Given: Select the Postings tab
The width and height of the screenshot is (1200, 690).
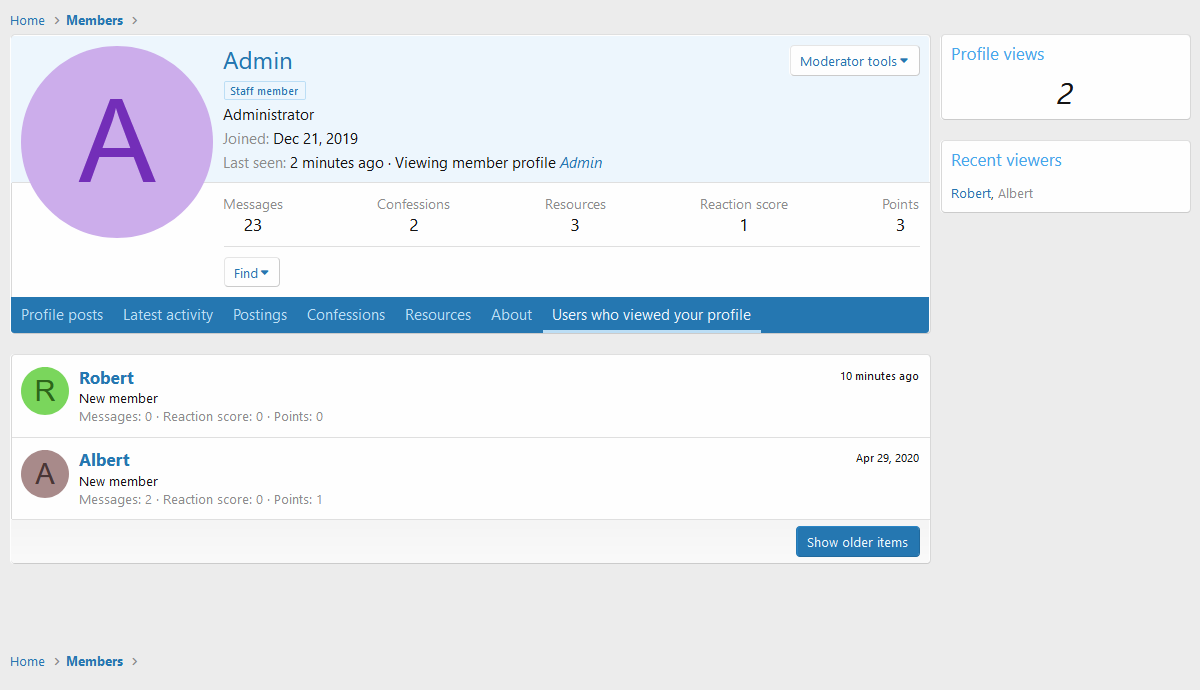Looking at the screenshot, I should coord(260,315).
